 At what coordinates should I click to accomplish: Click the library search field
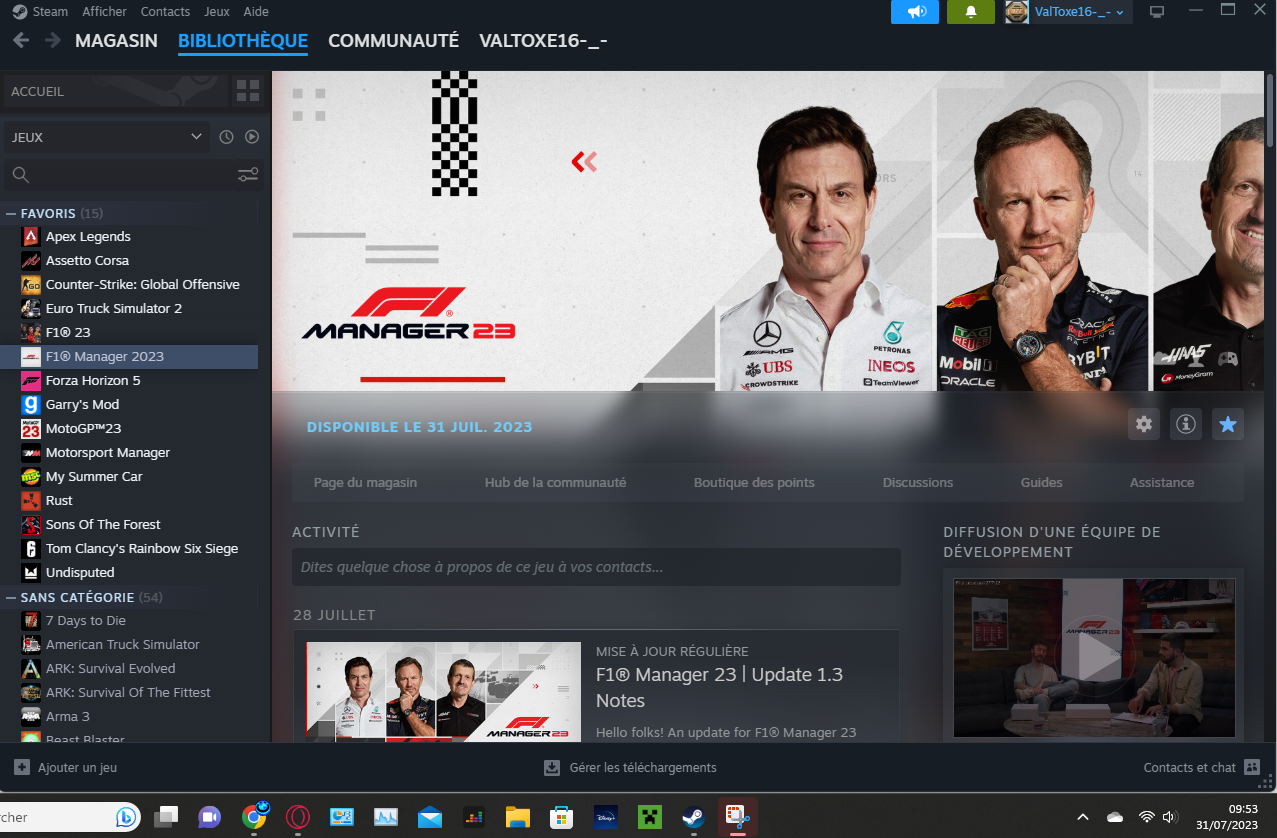pyautogui.click(x=120, y=175)
